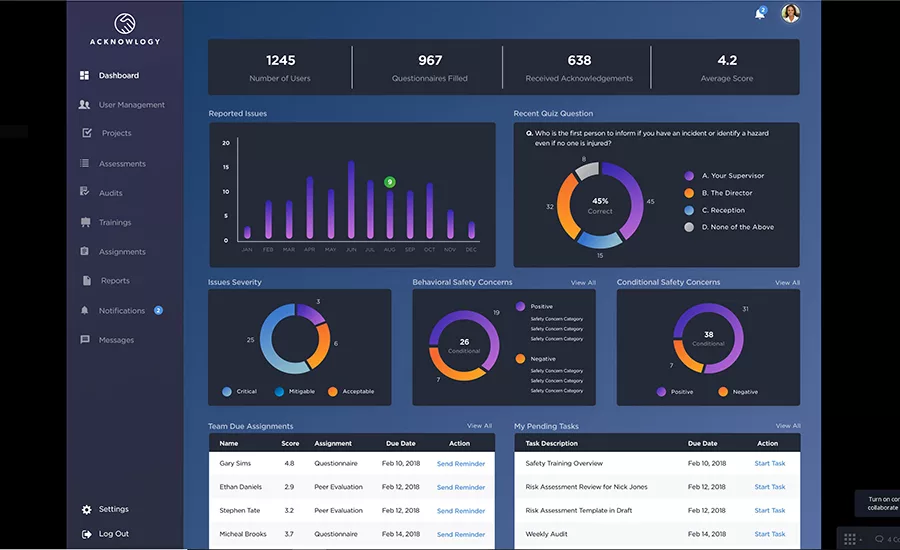The height and width of the screenshot is (550, 900).
Task: Open Notifications with badge count 2
Action: click(x=122, y=311)
